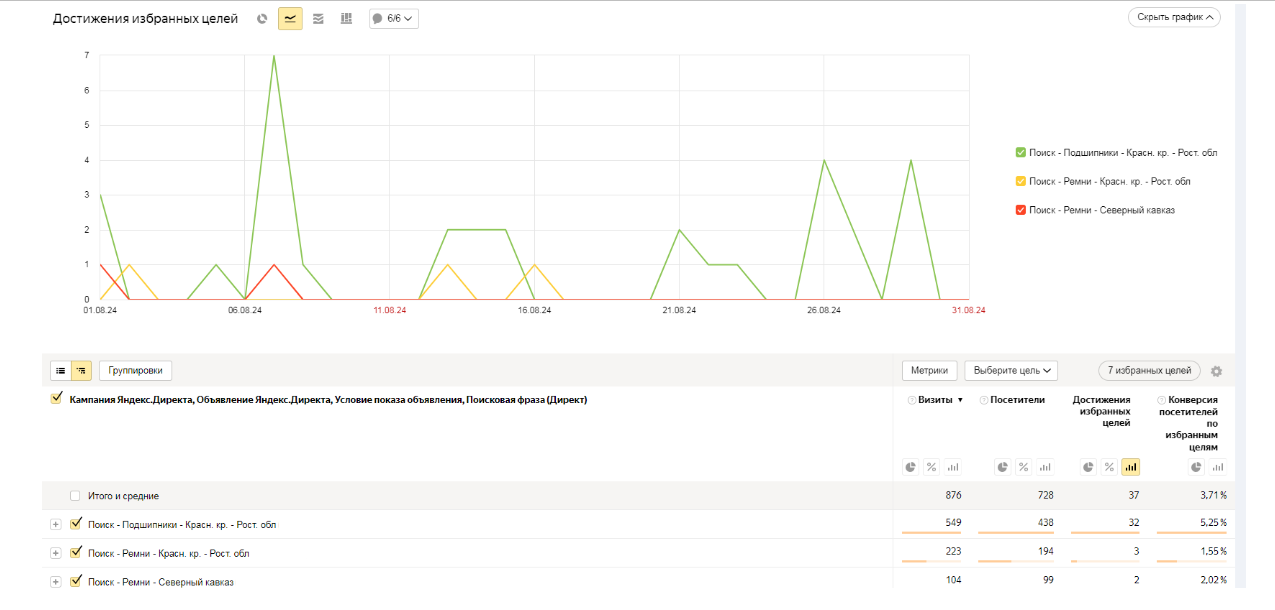1275x610 pixels.
Task: Open help for Конверсия посетителей metric
Action: tap(1161, 400)
